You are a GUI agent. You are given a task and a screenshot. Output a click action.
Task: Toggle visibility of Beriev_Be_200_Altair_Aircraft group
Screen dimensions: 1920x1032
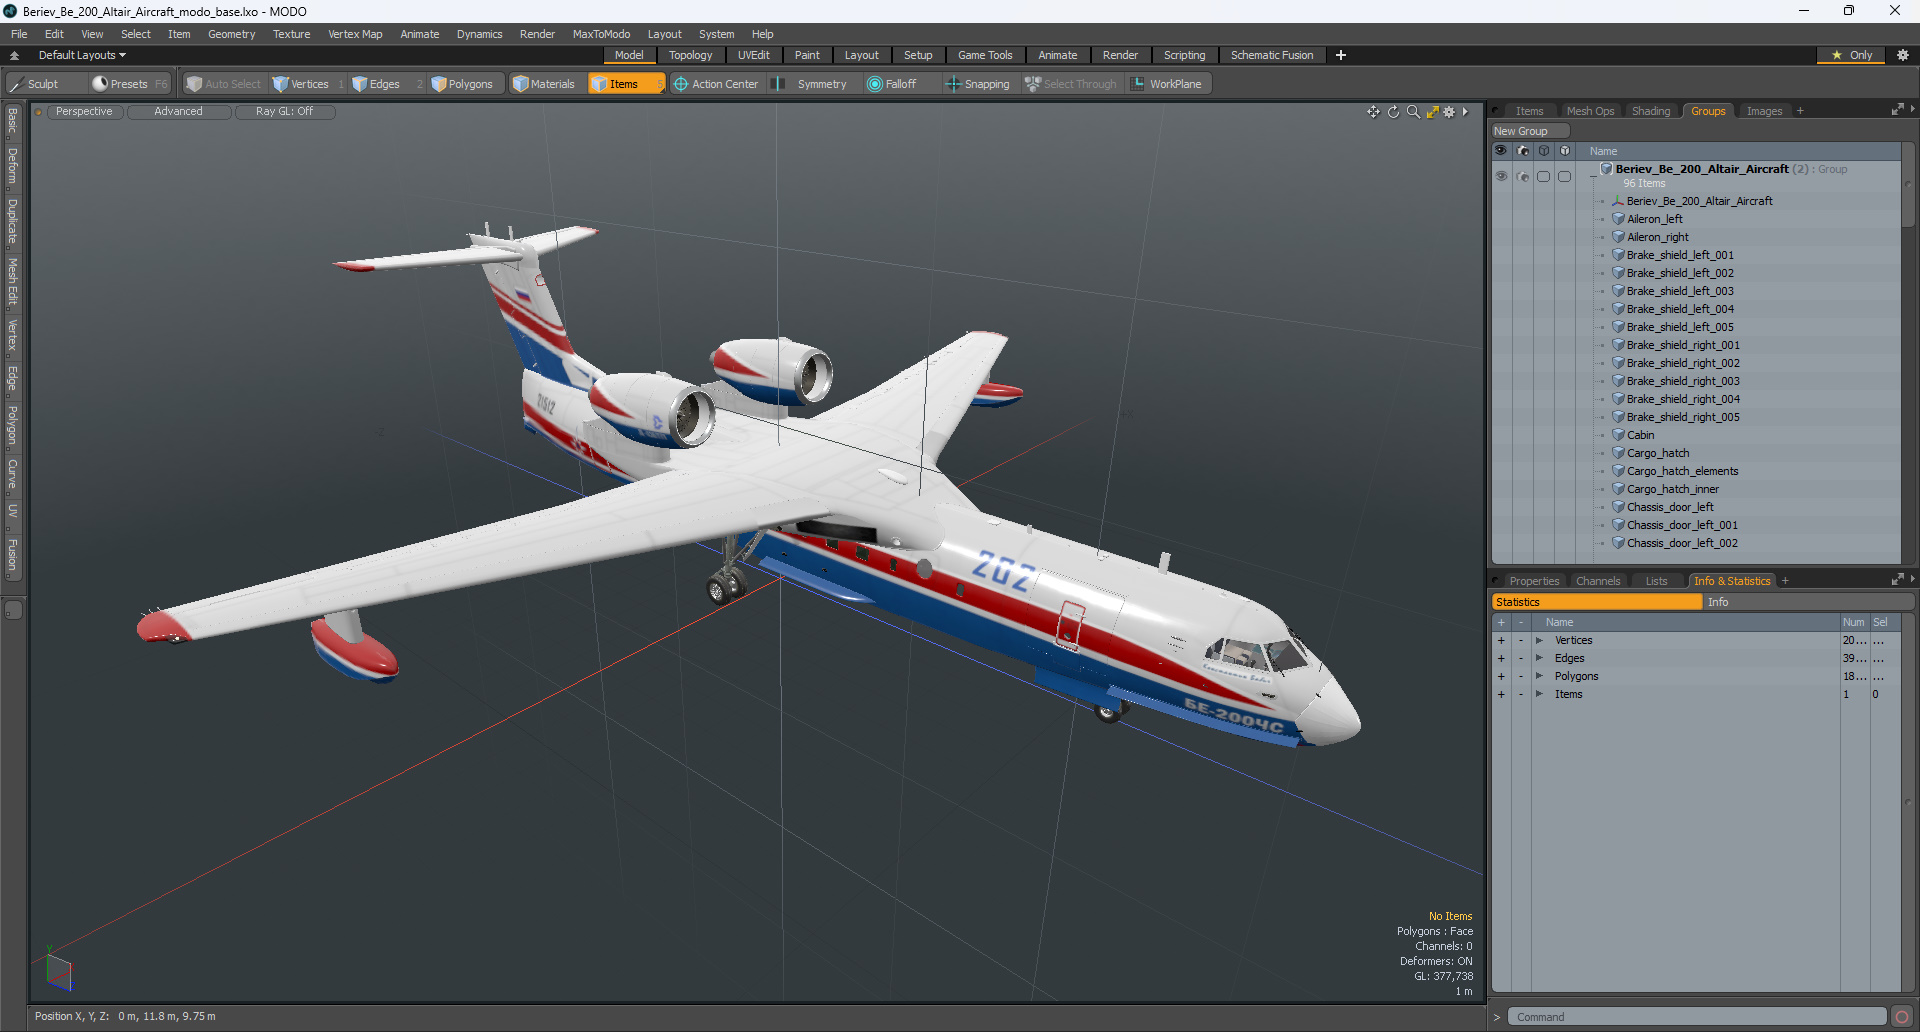click(x=1501, y=176)
